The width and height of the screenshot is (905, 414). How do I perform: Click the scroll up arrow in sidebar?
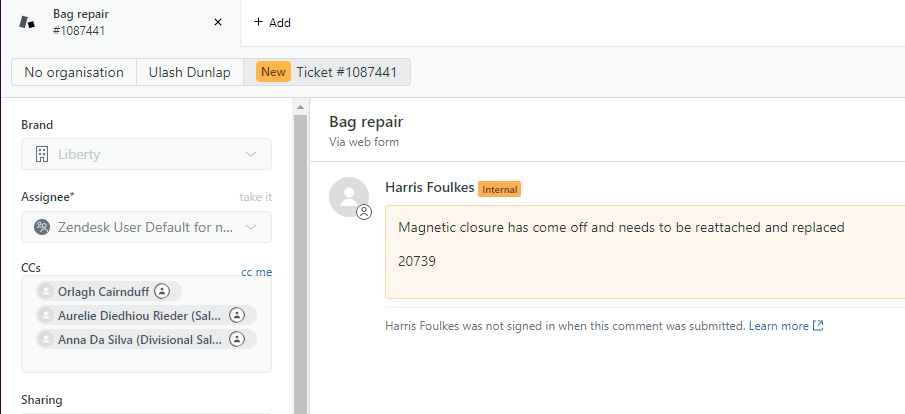click(300, 107)
